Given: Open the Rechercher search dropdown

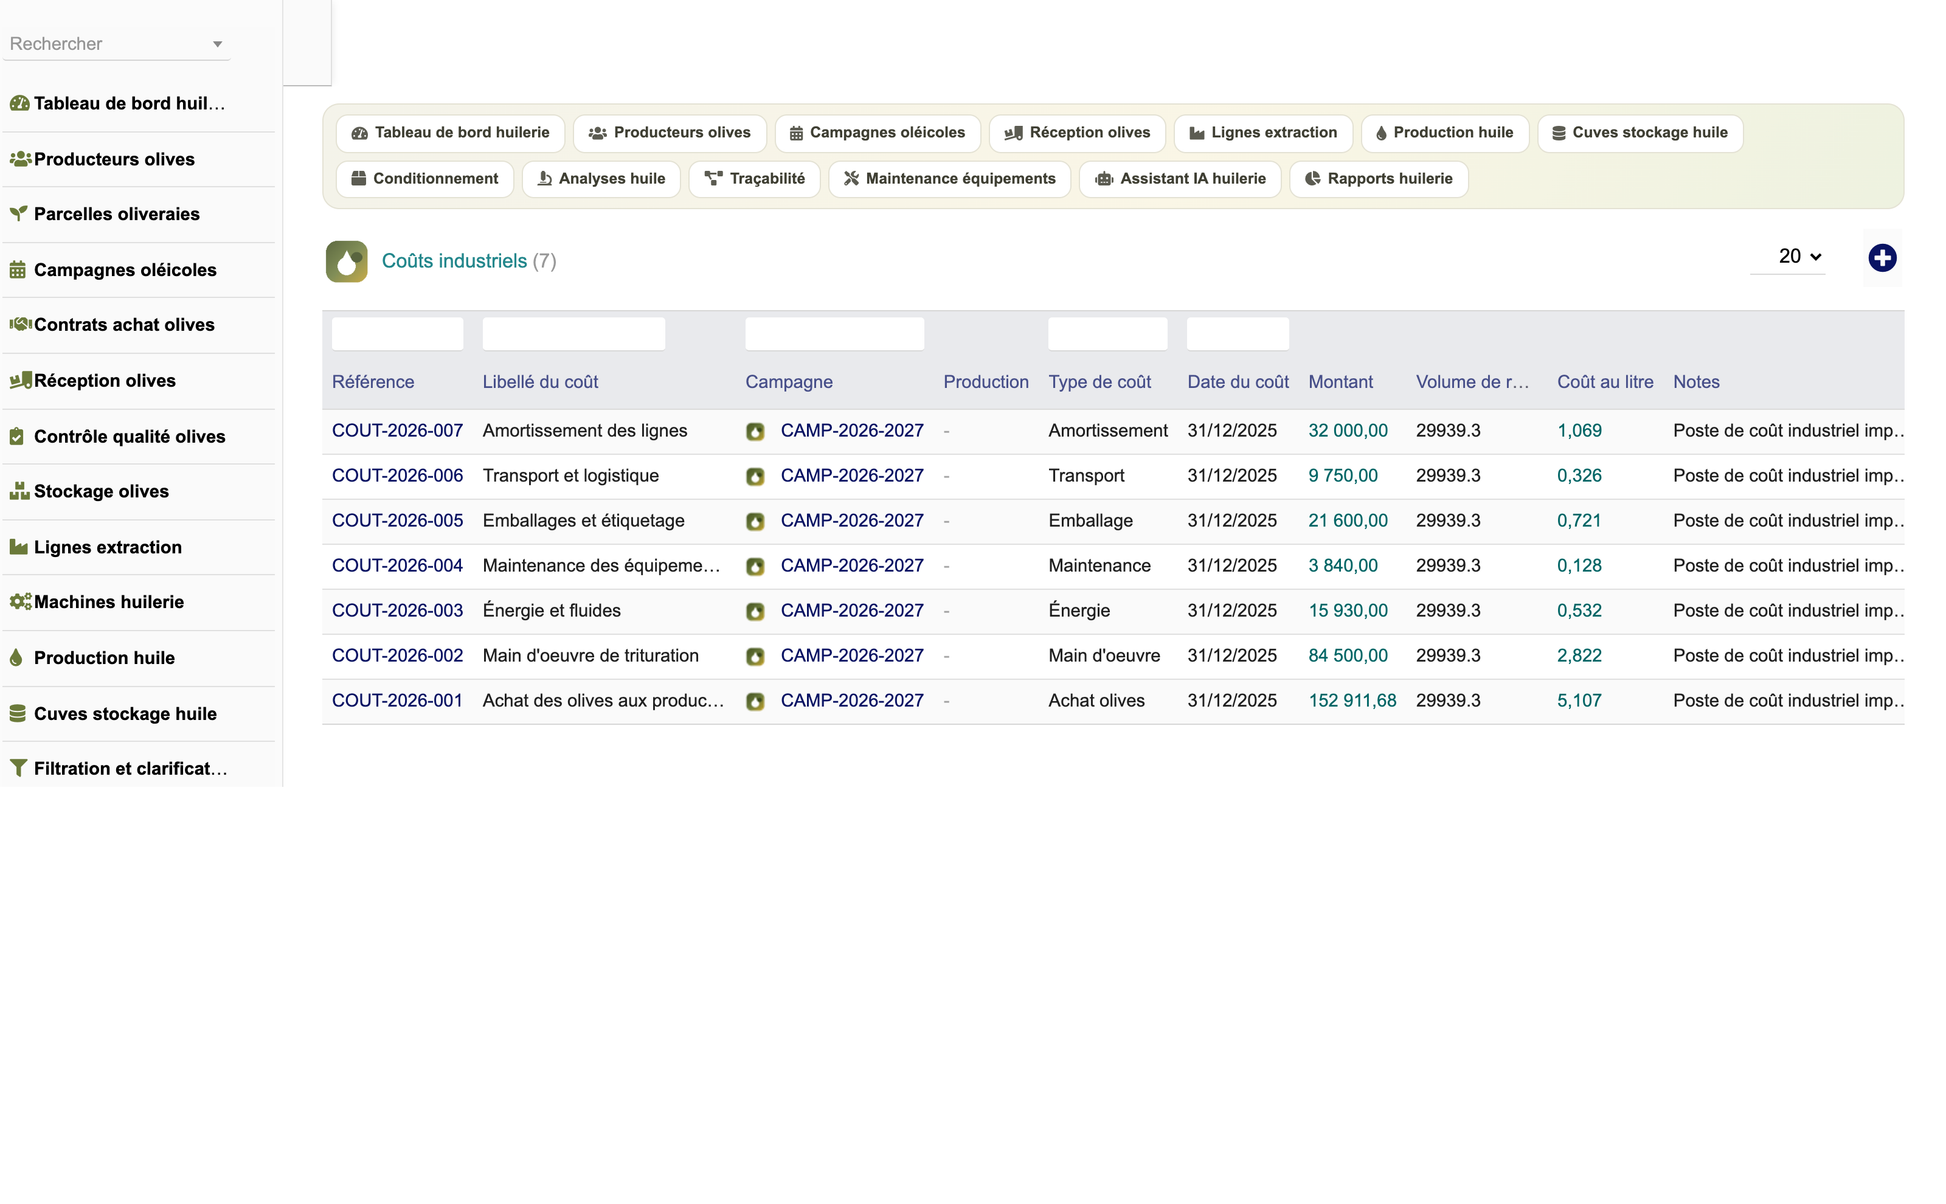Looking at the screenshot, I should click(x=117, y=44).
